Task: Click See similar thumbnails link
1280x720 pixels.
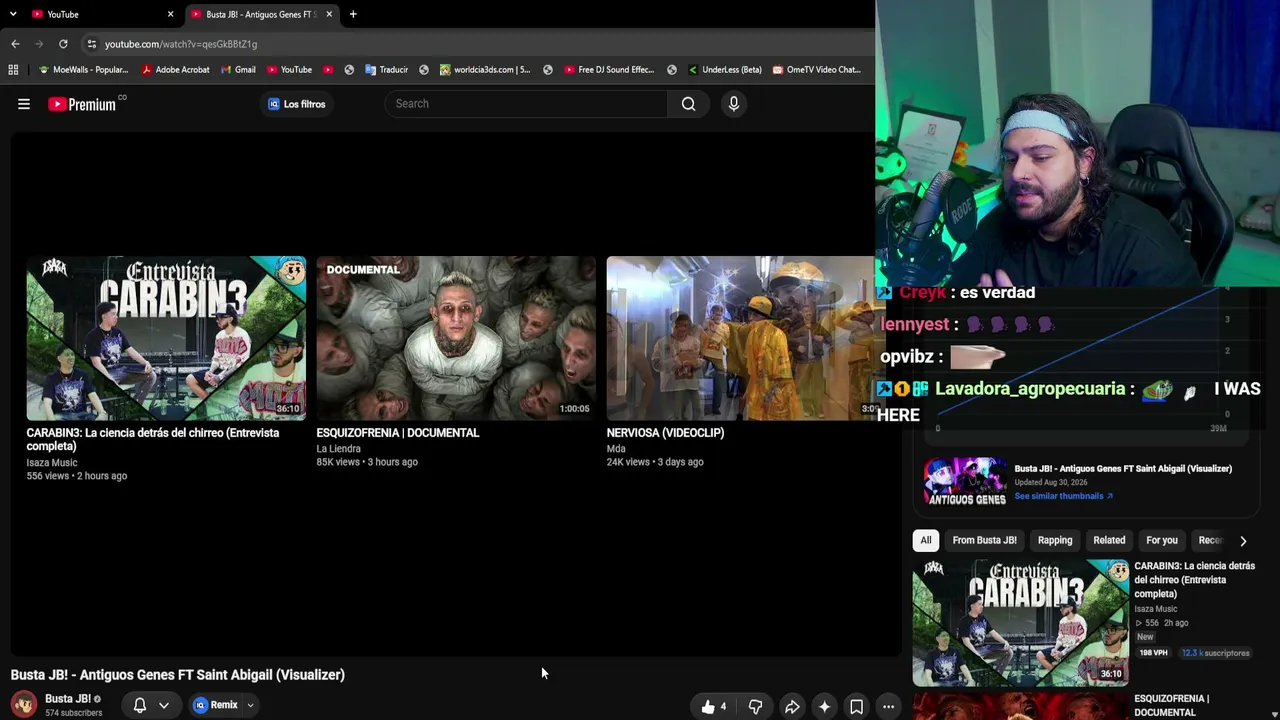Action: click(1063, 496)
